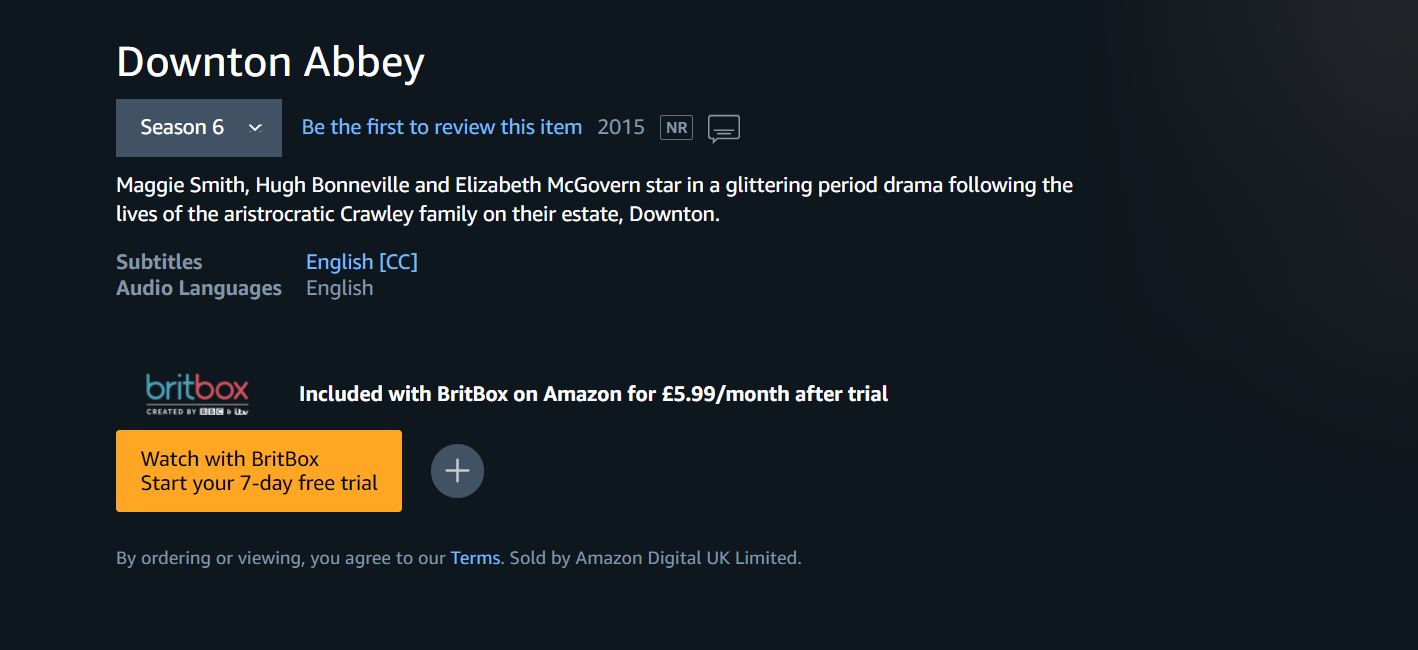
Task: Click the BritBox logo
Action: point(197,393)
